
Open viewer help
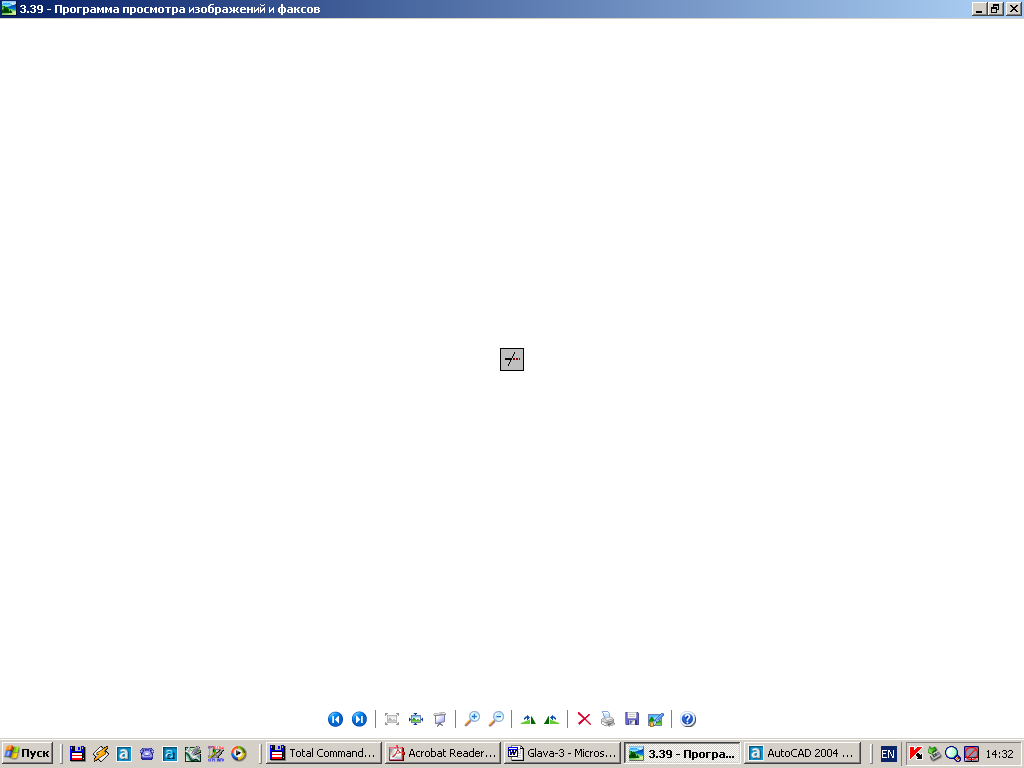pos(688,719)
